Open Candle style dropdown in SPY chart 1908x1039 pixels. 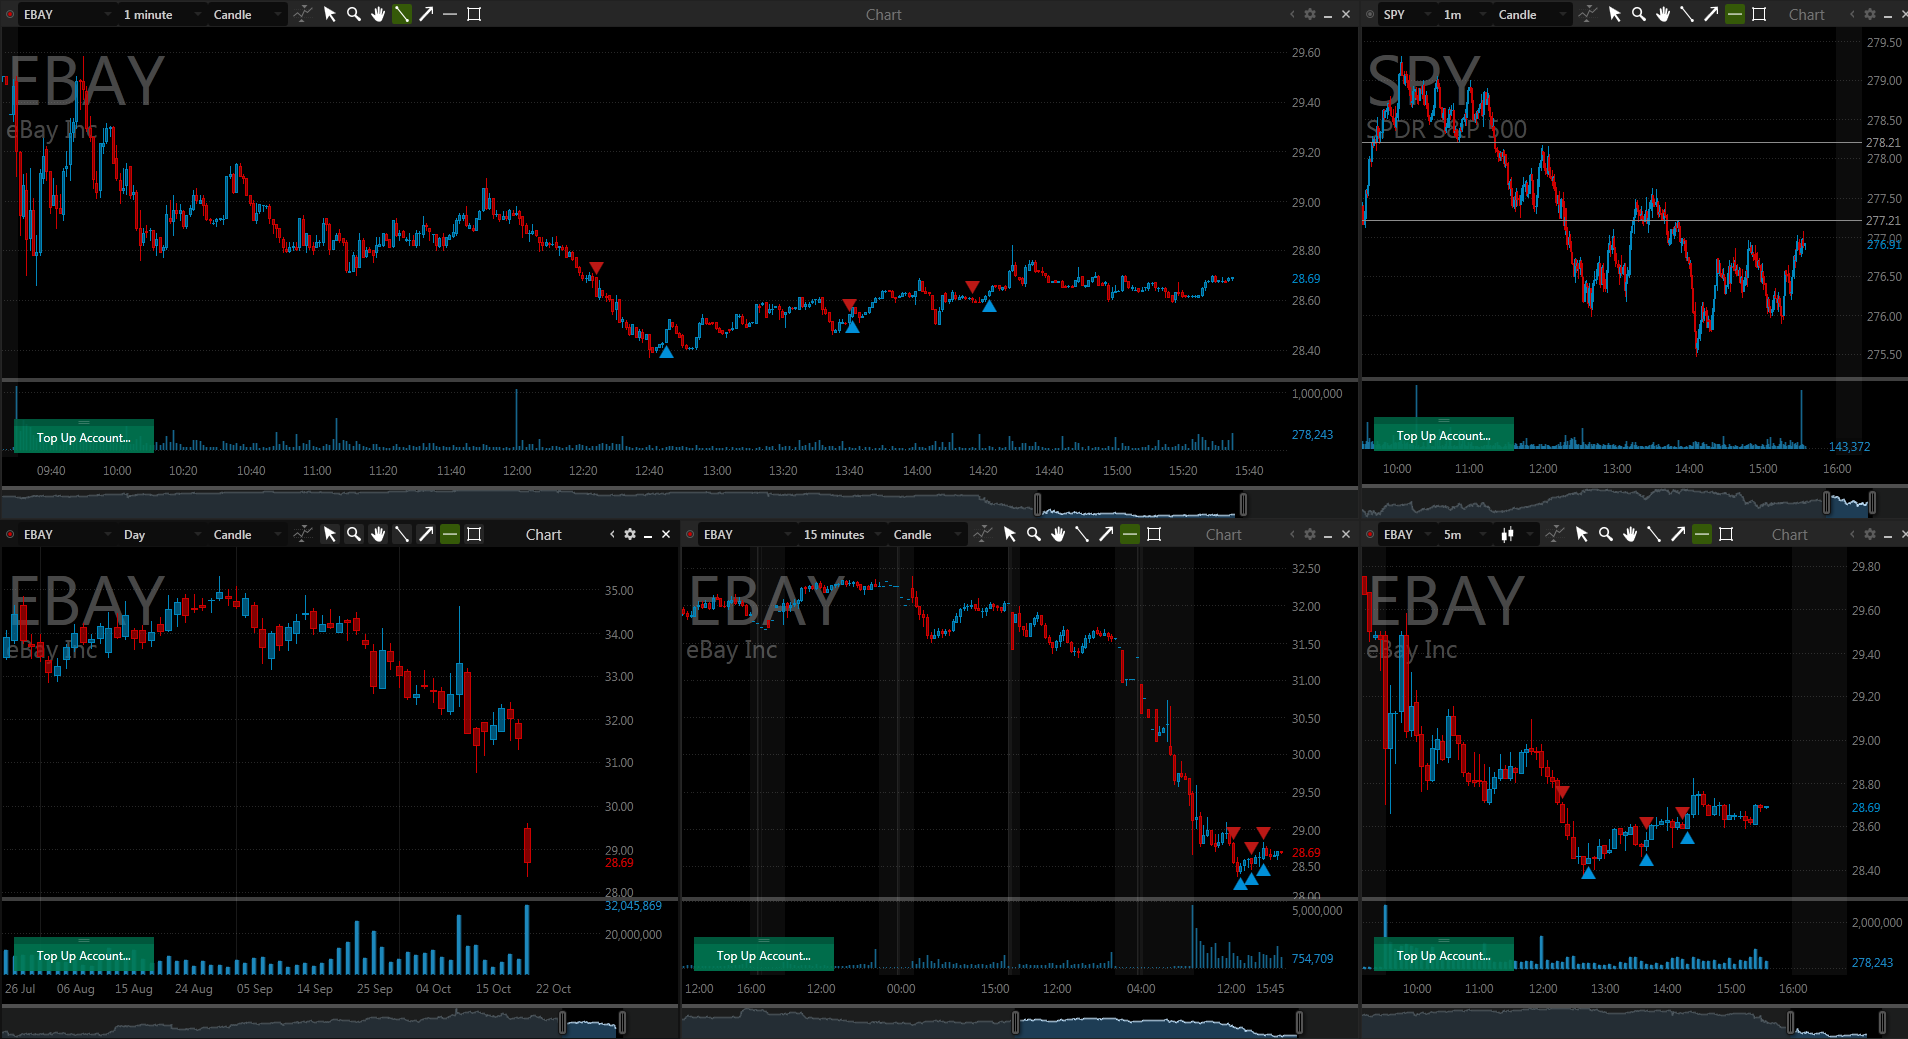[1532, 14]
